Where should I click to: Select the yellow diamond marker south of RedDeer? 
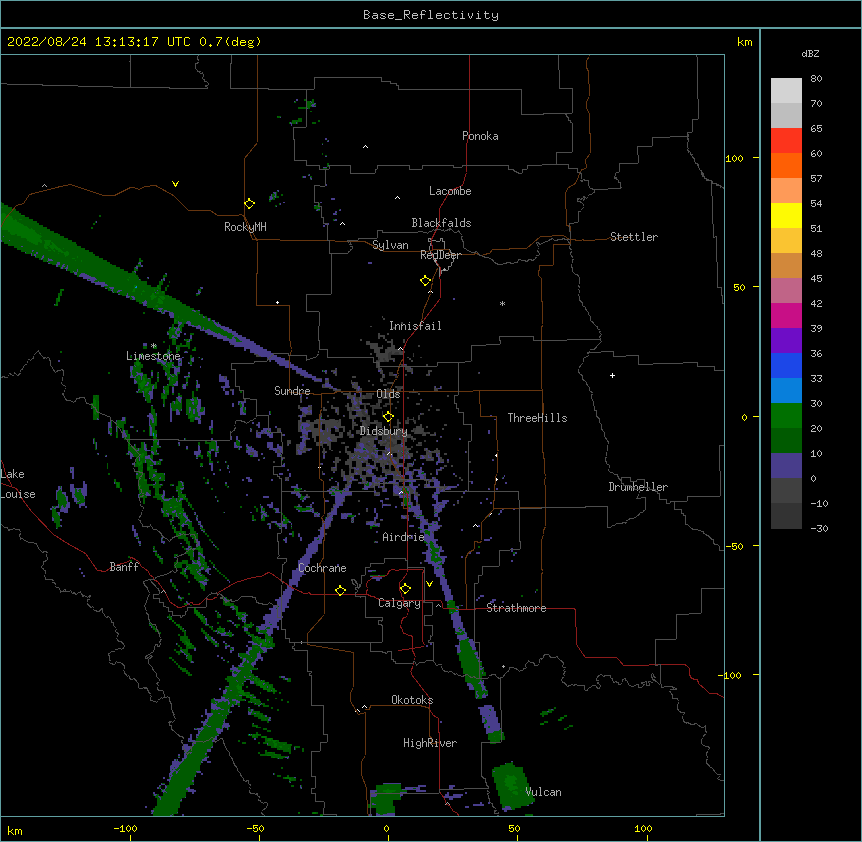point(425,281)
